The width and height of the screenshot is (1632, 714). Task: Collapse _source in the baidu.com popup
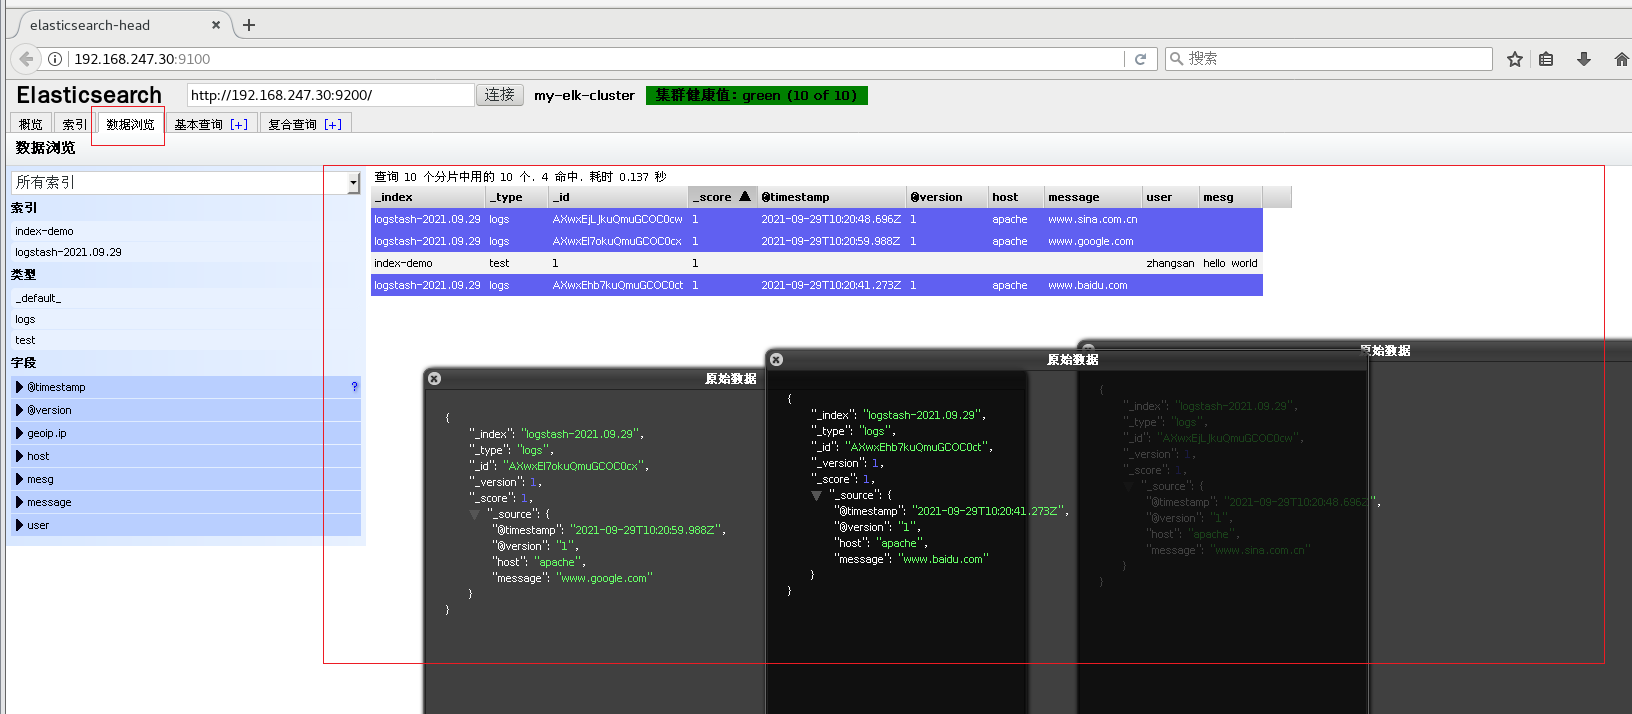[x=816, y=495]
